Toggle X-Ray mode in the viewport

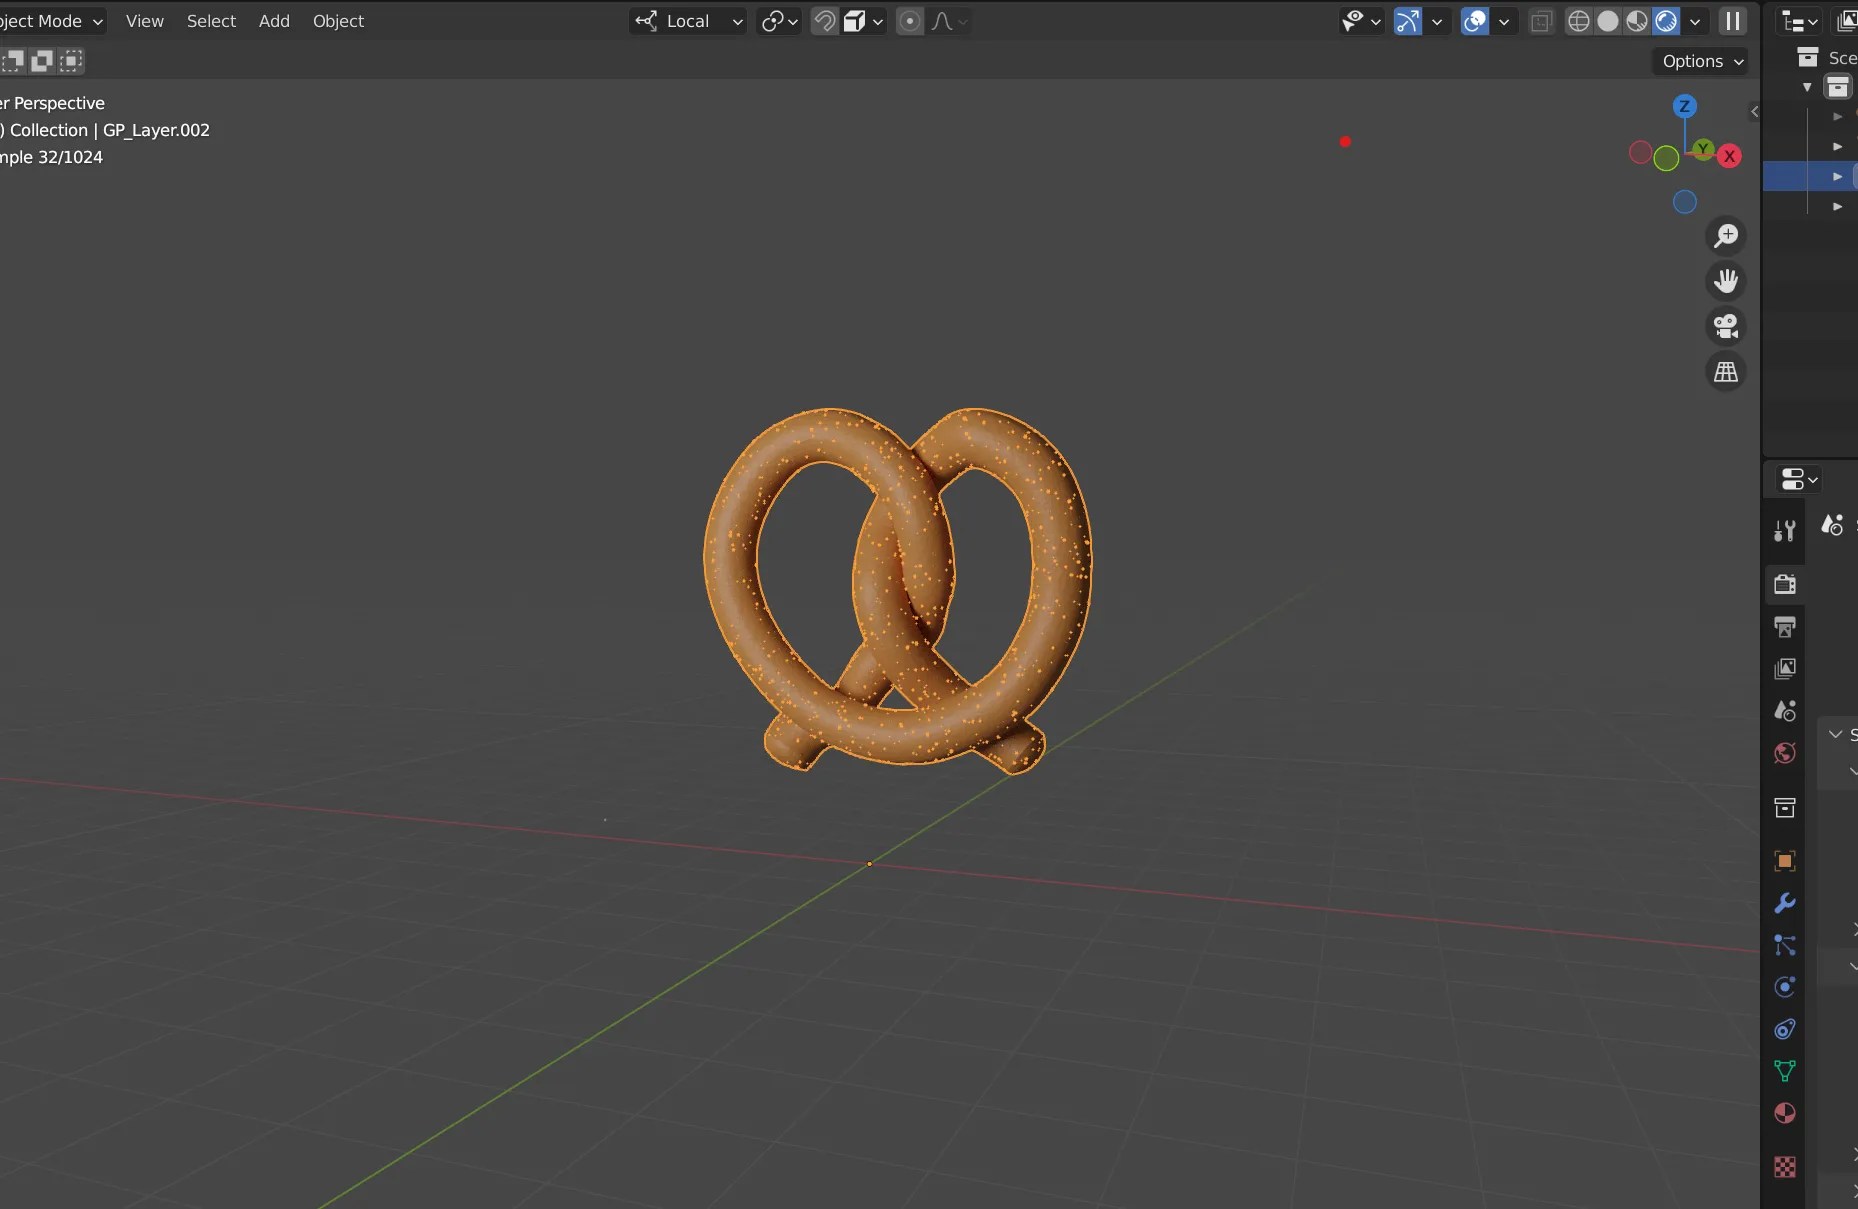pyautogui.click(x=1540, y=20)
